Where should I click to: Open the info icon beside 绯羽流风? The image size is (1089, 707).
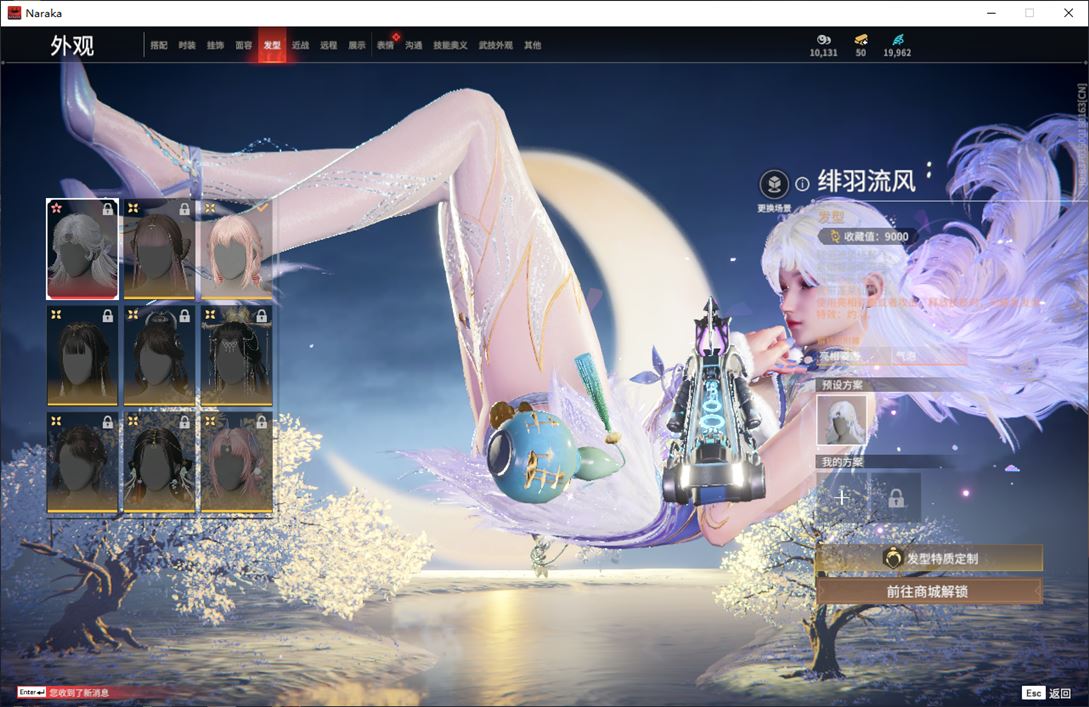tap(802, 184)
